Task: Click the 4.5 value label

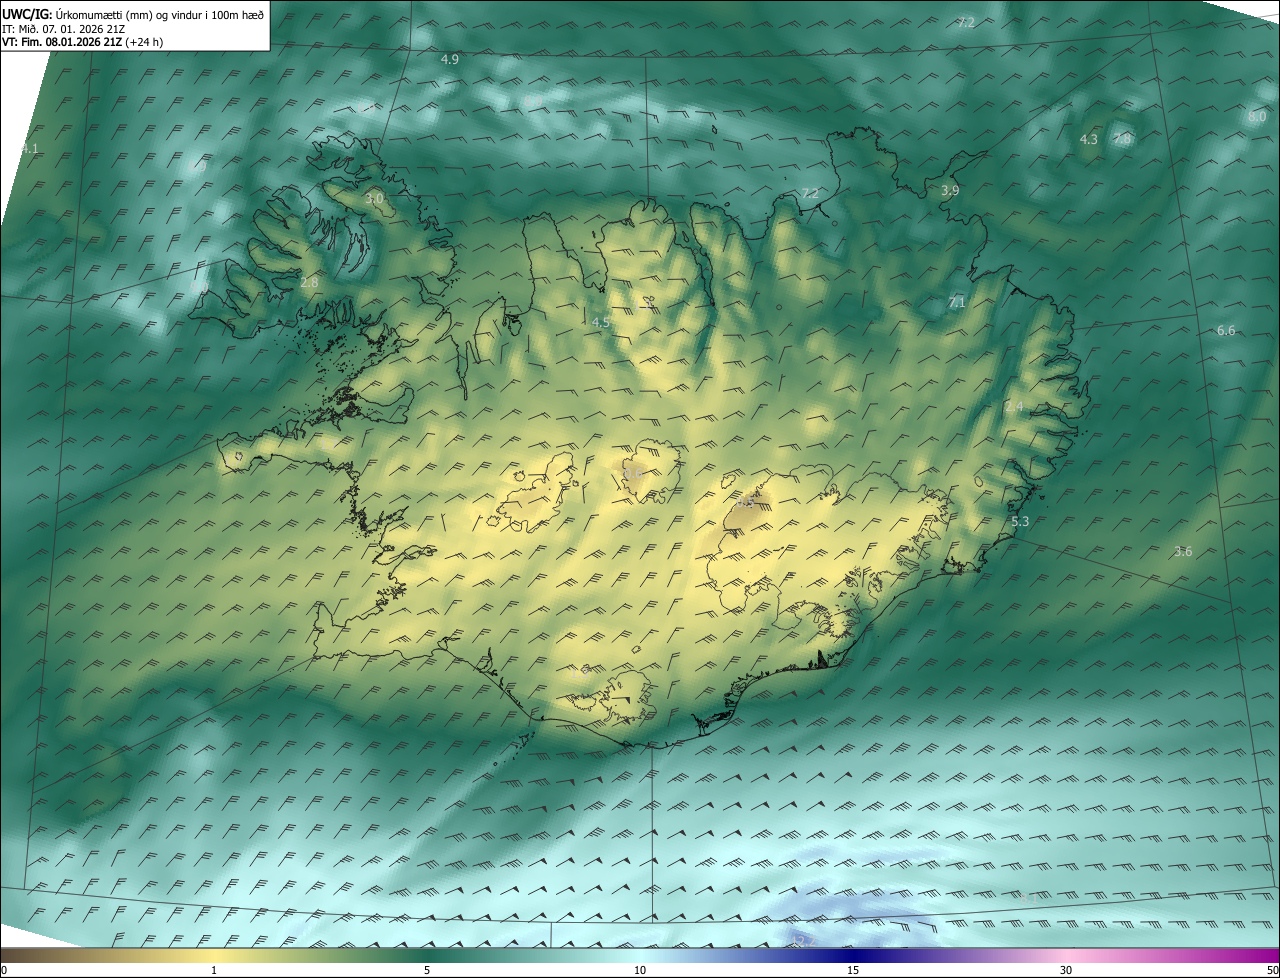Action: 600,323
